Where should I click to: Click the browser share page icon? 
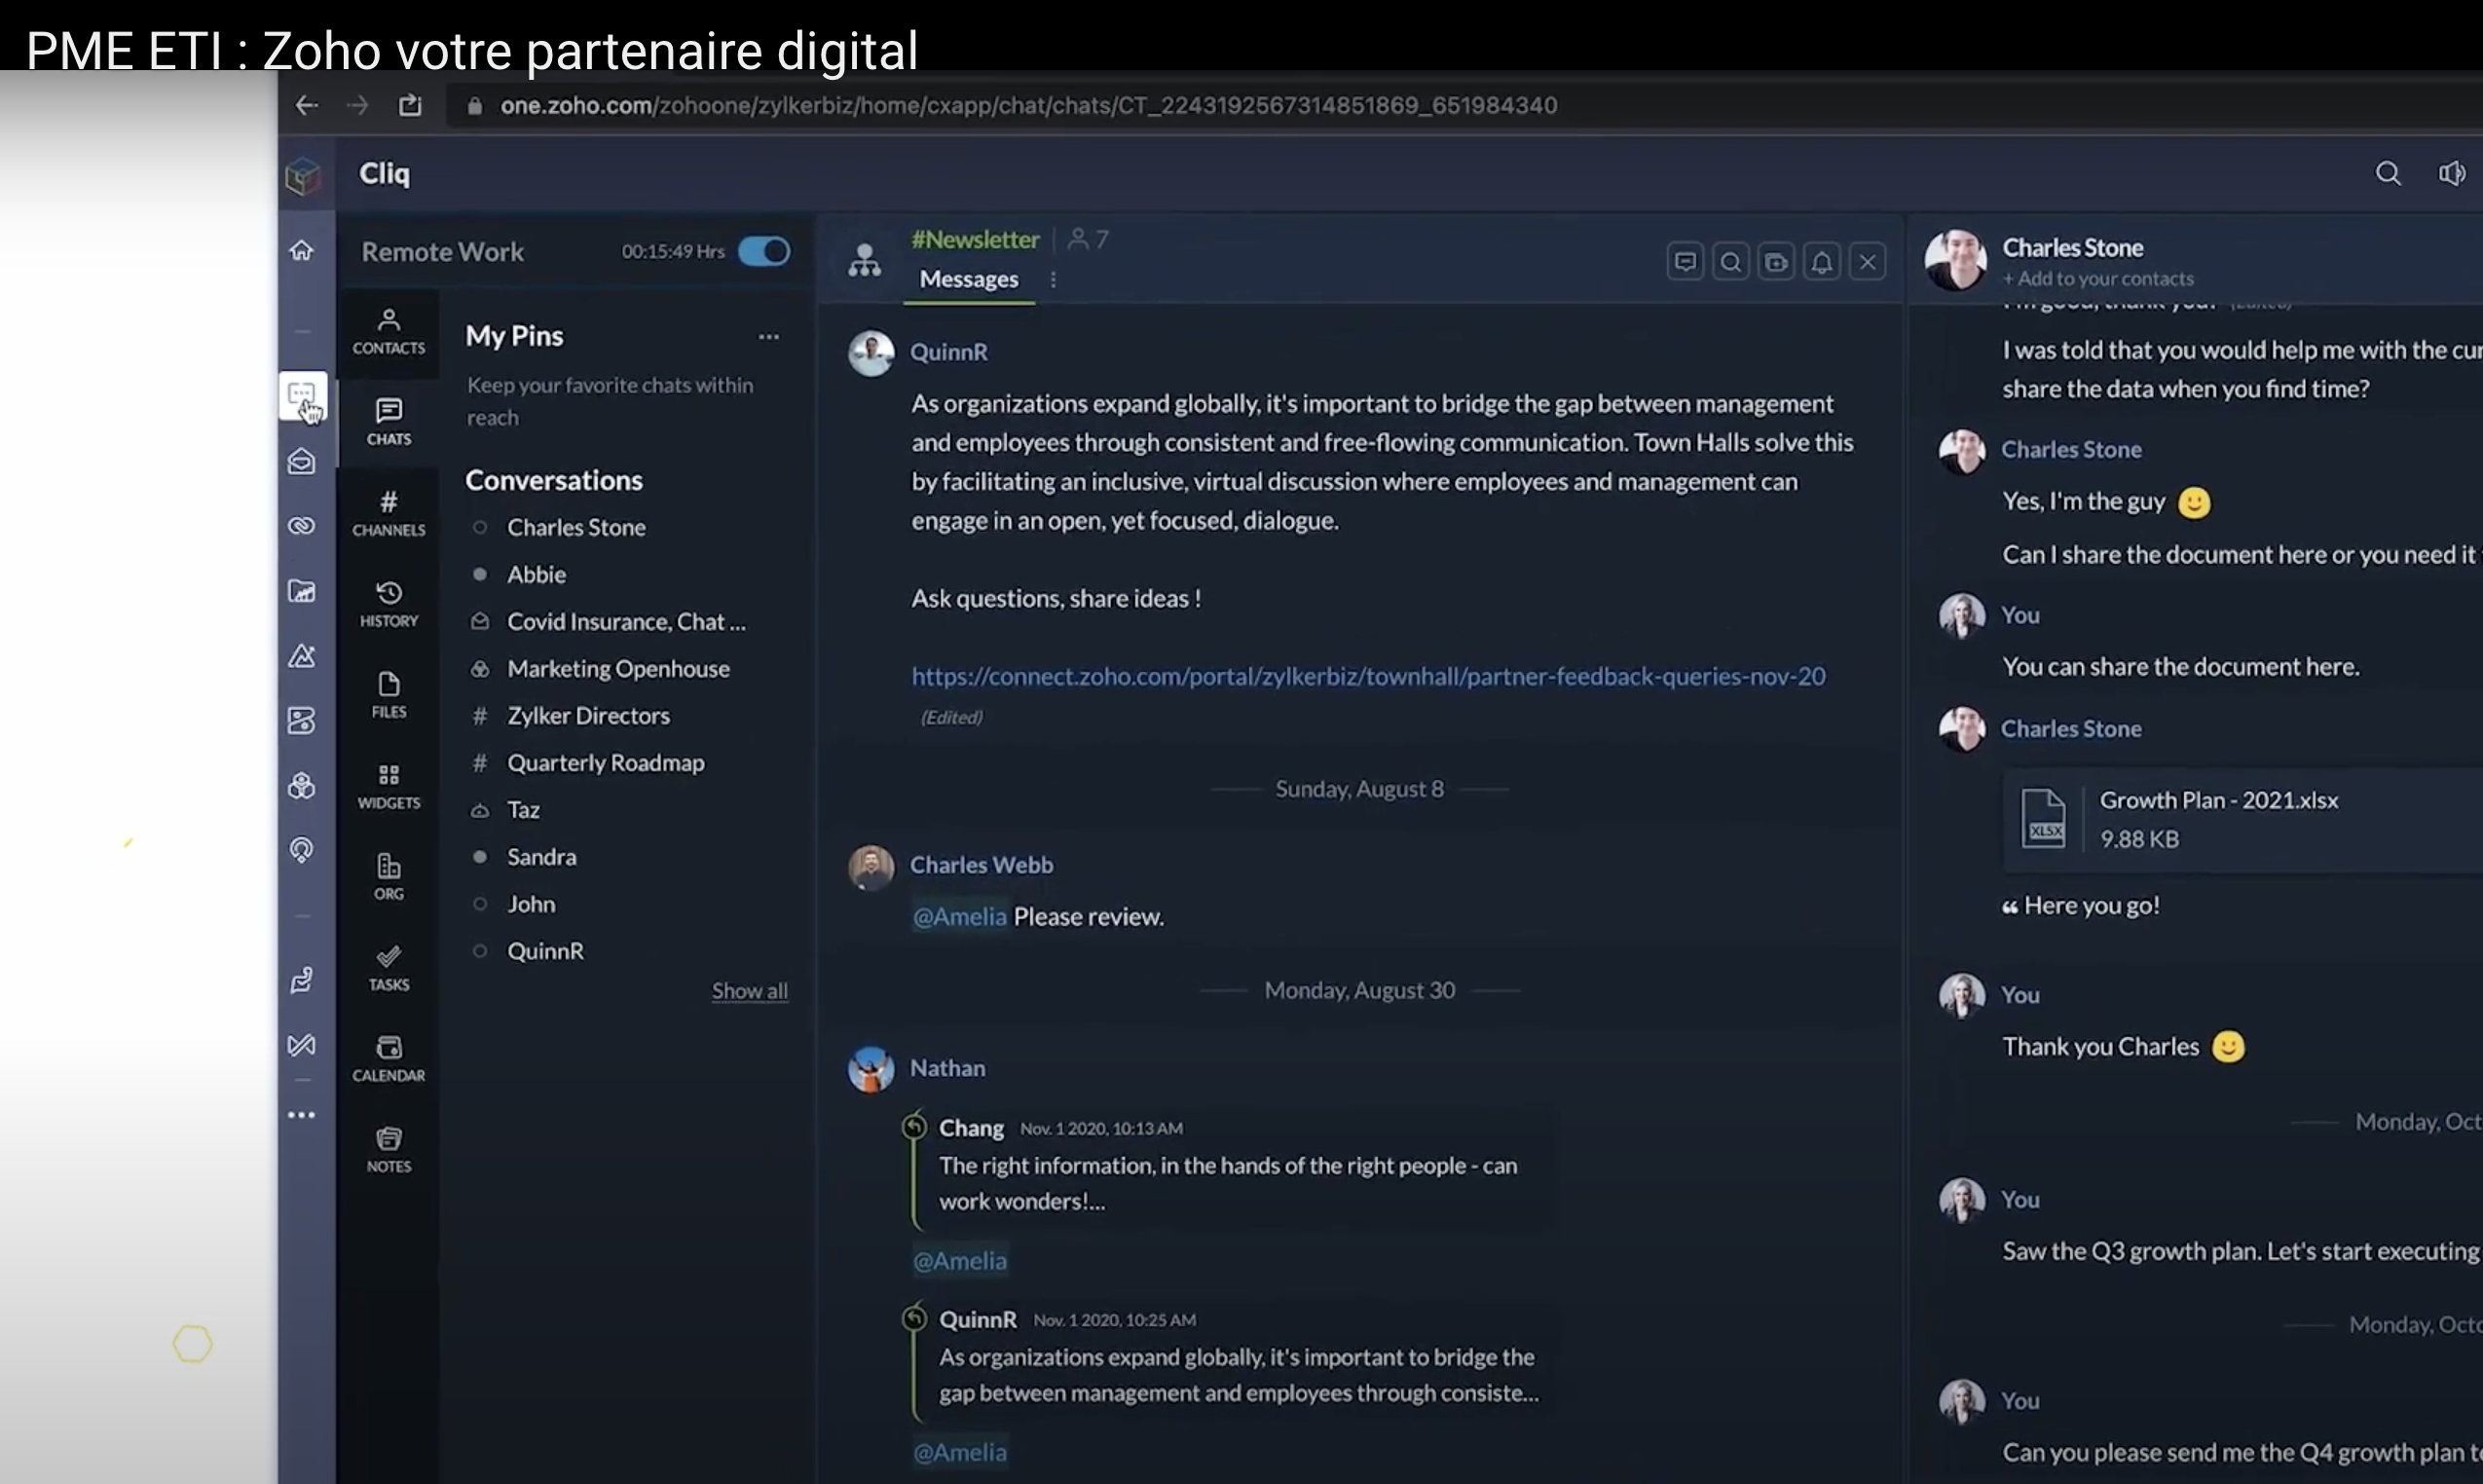click(x=411, y=105)
